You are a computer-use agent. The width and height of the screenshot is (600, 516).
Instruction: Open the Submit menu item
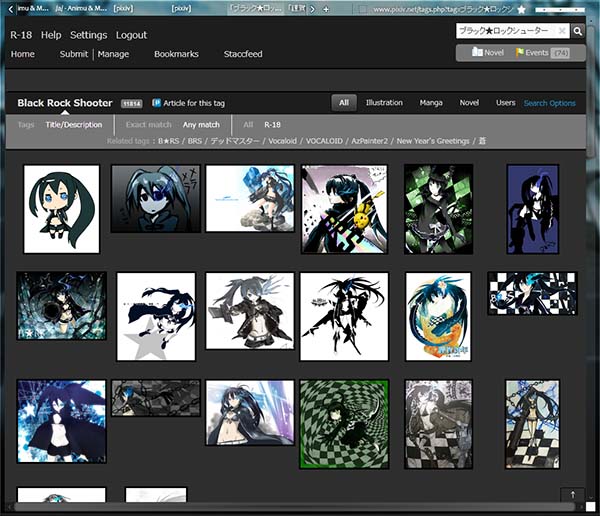[x=74, y=54]
